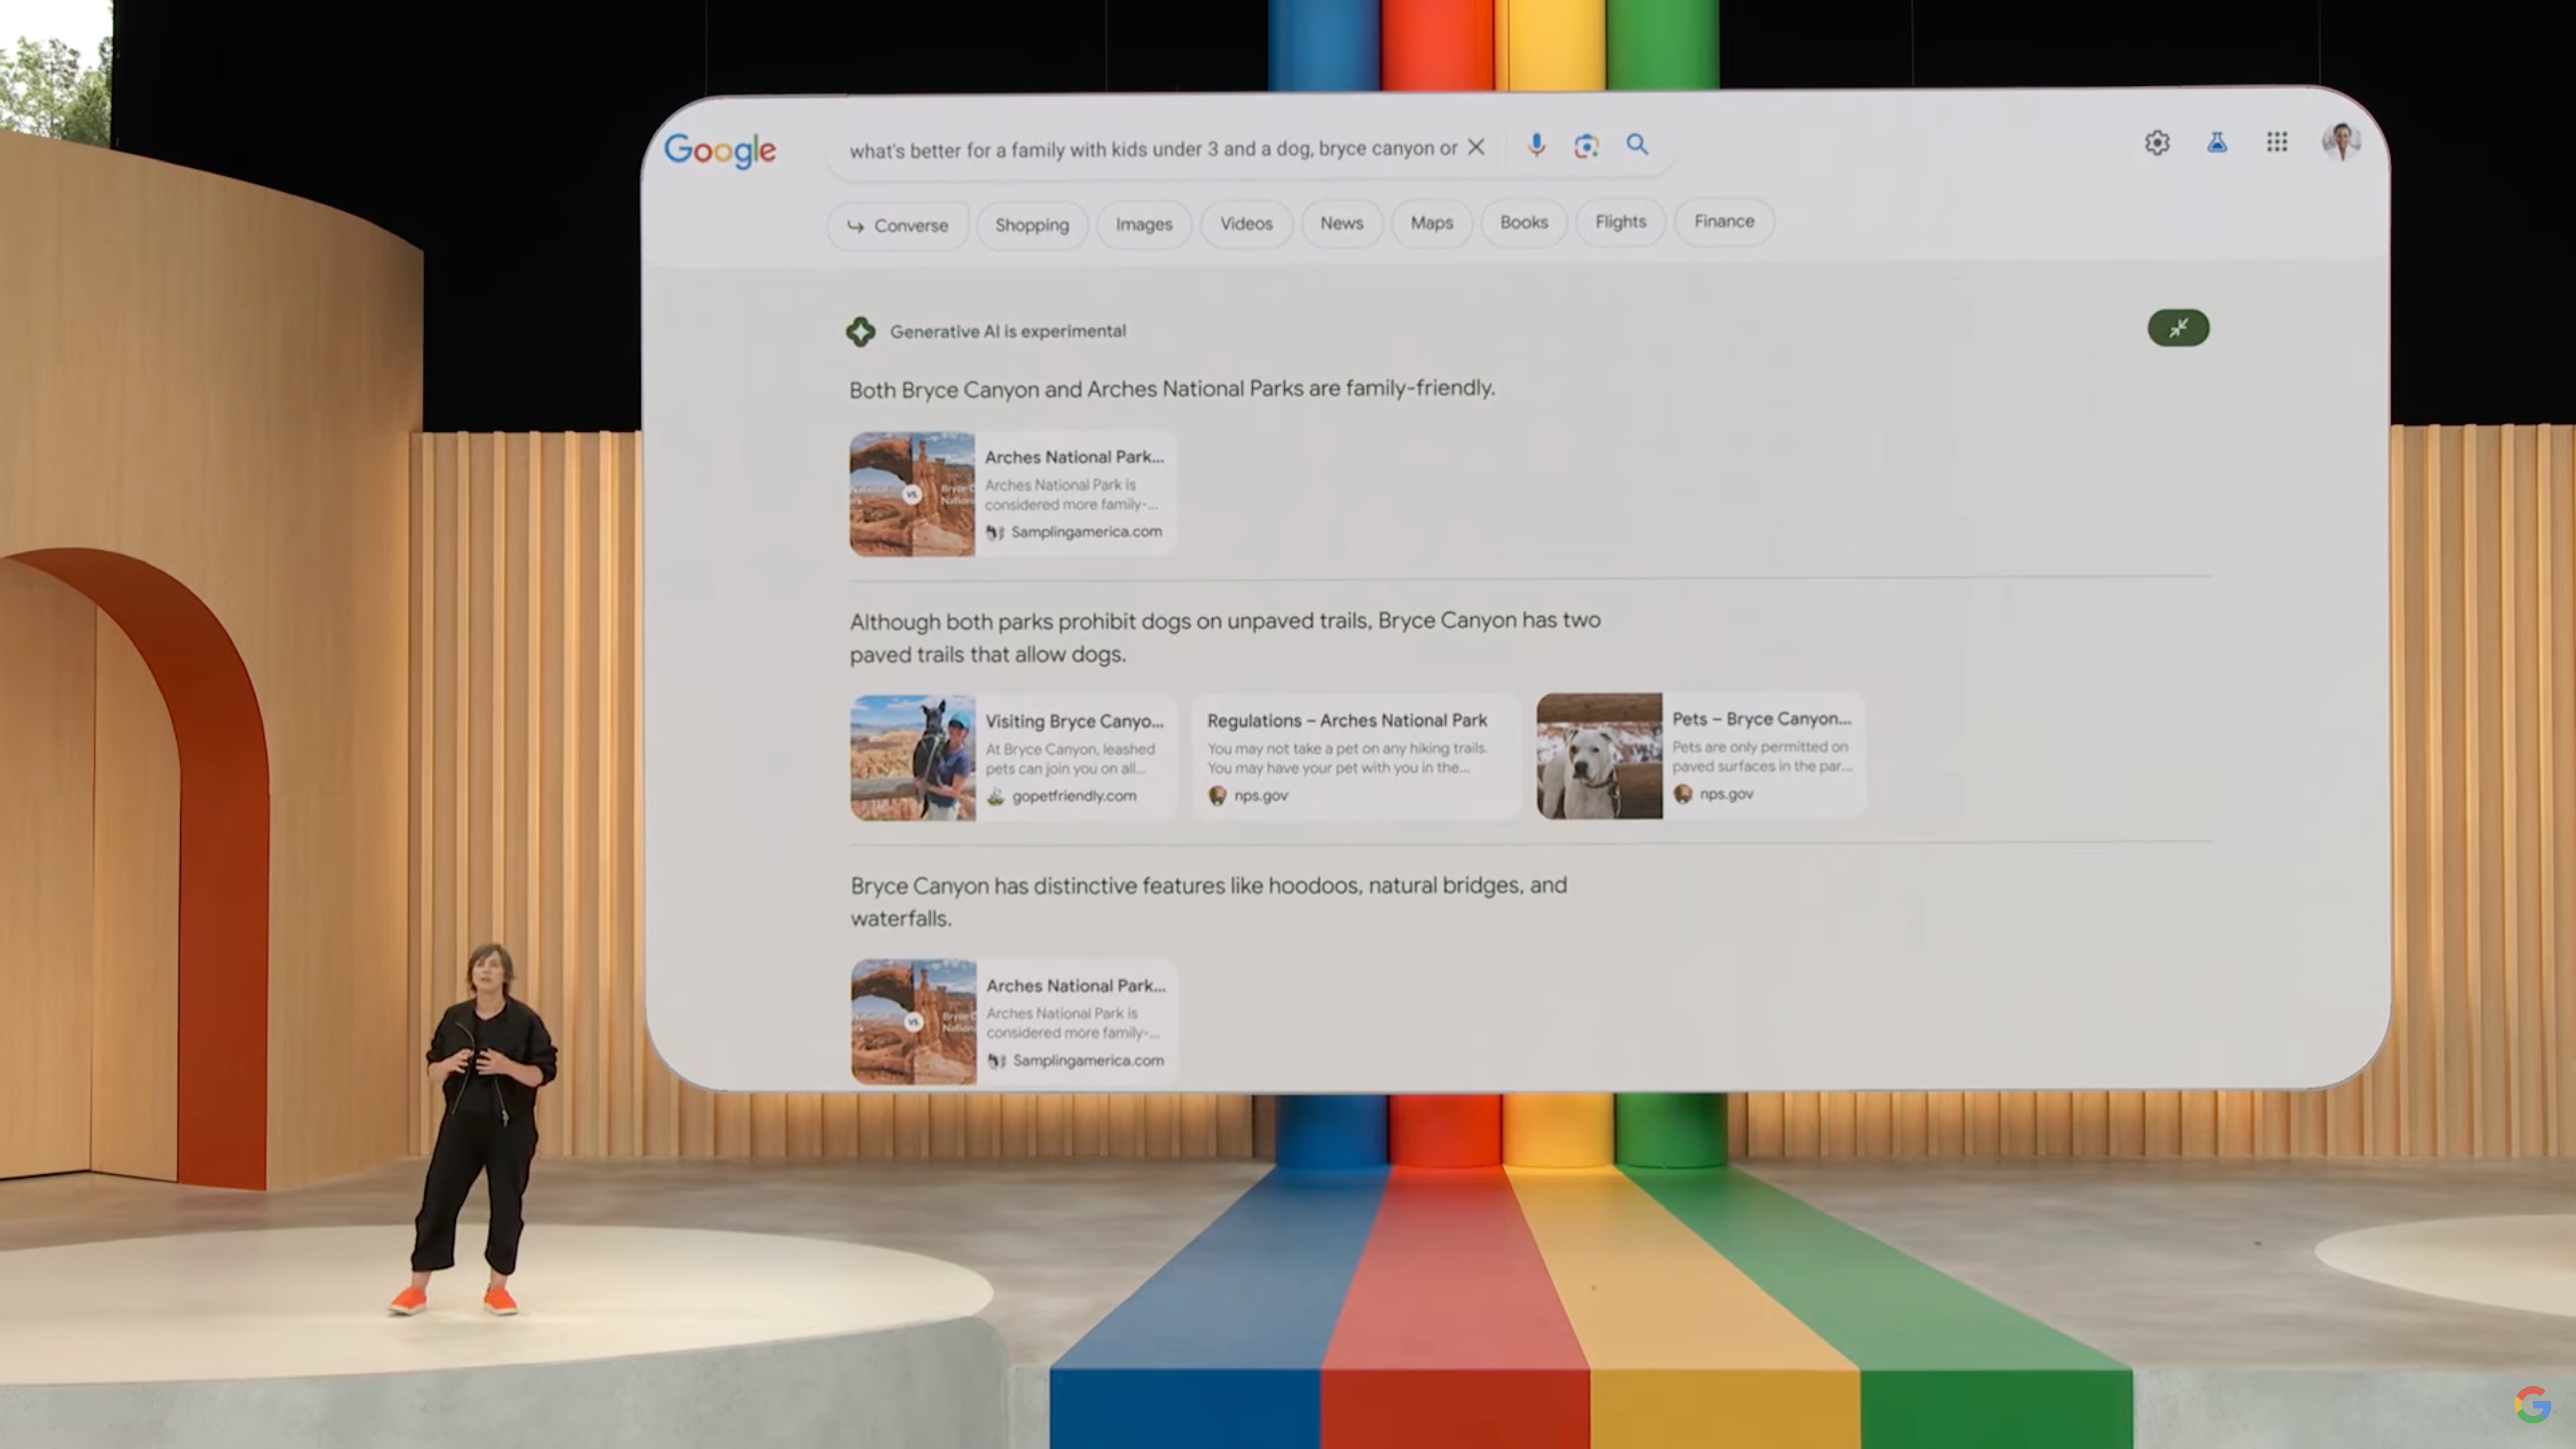Select the Maps filter chip
2576x1449 pixels.
click(x=1431, y=222)
